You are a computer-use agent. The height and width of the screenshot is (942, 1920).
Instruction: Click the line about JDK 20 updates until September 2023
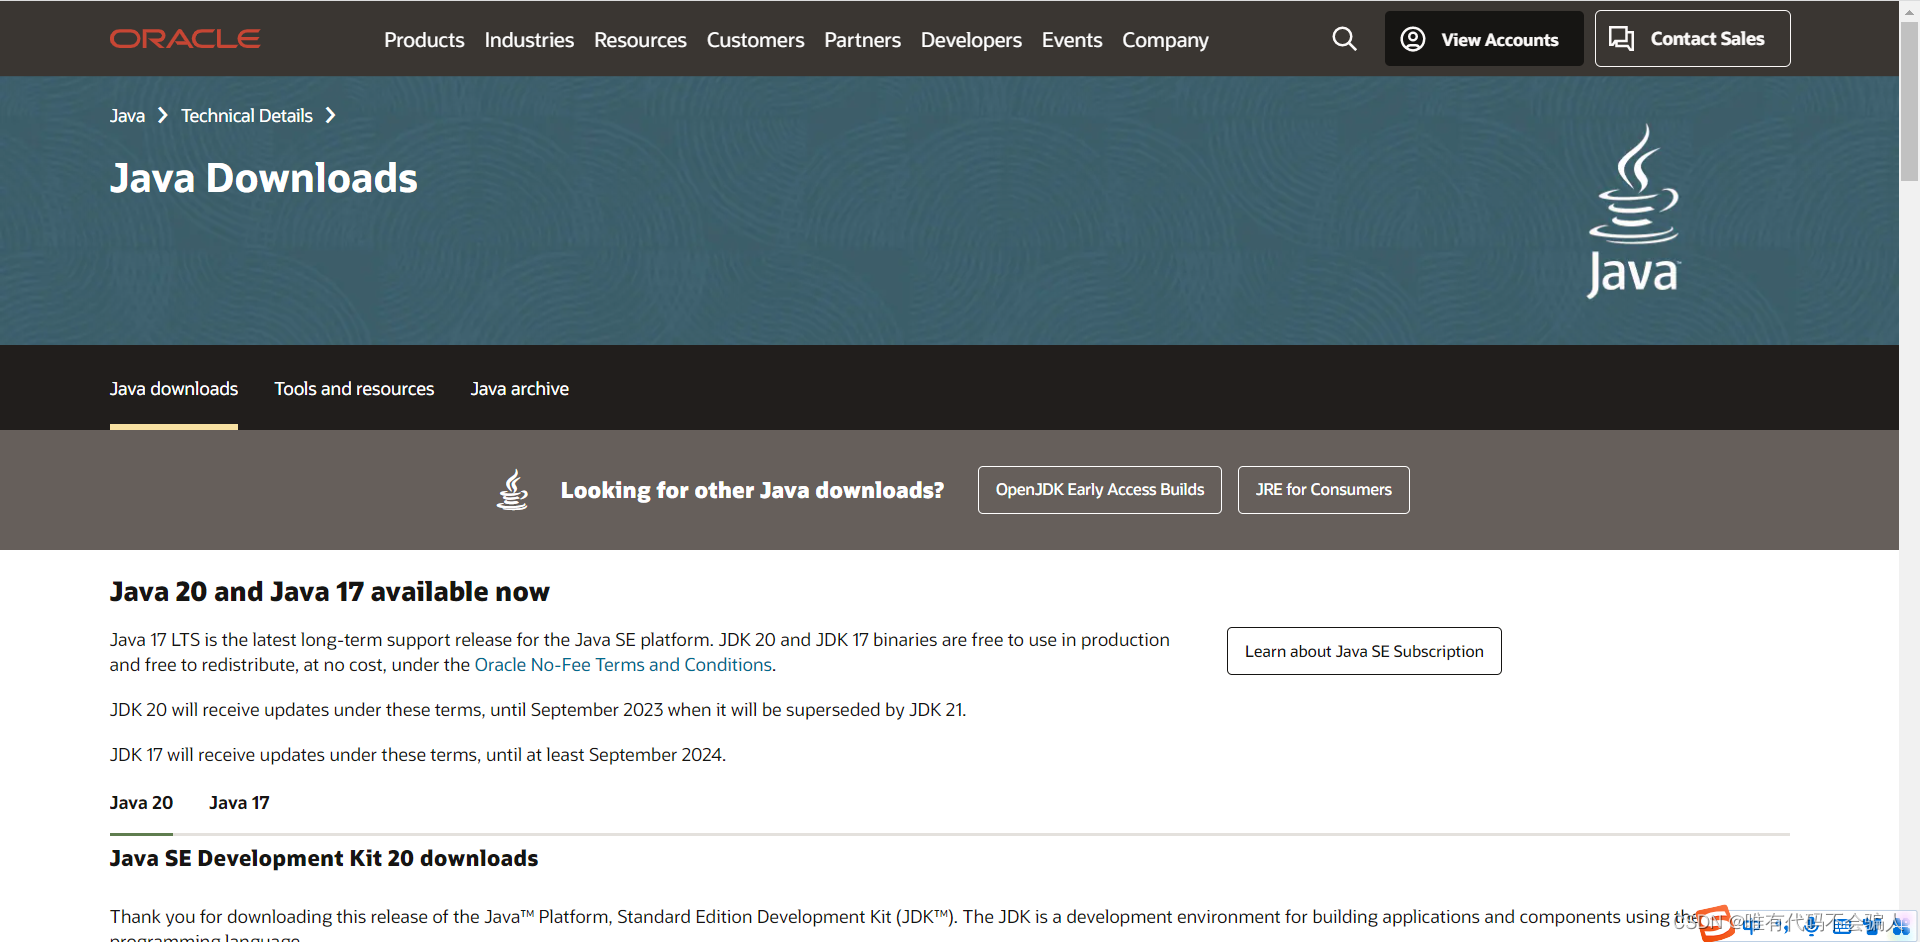[538, 710]
